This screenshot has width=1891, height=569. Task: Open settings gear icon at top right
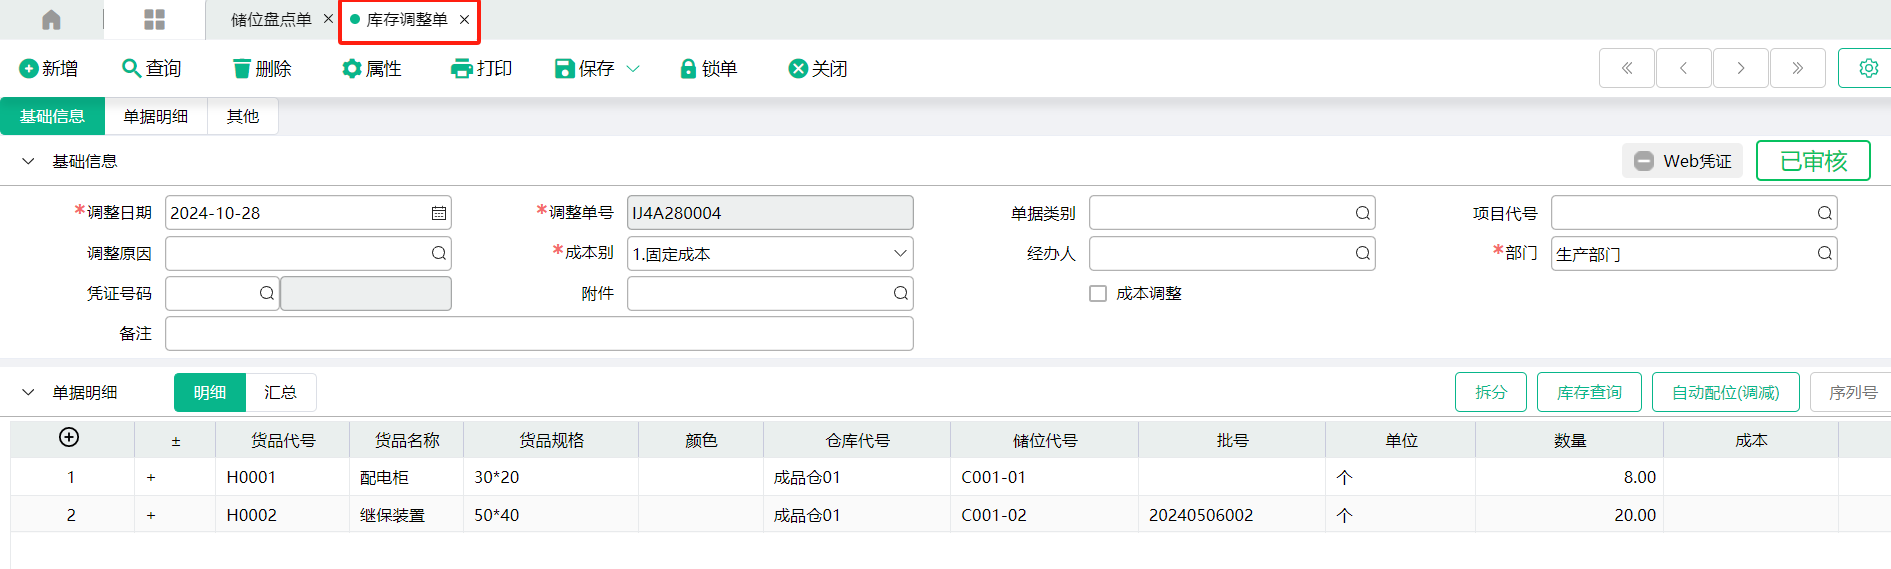1867,68
